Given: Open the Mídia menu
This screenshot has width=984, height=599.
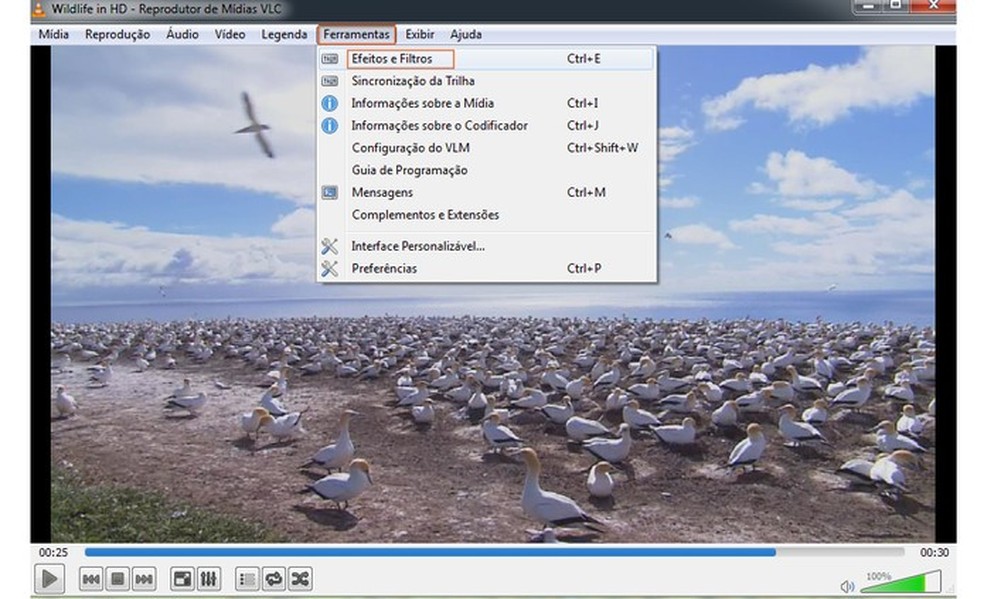Looking at the screenshot, I should (x=53, y=34).
